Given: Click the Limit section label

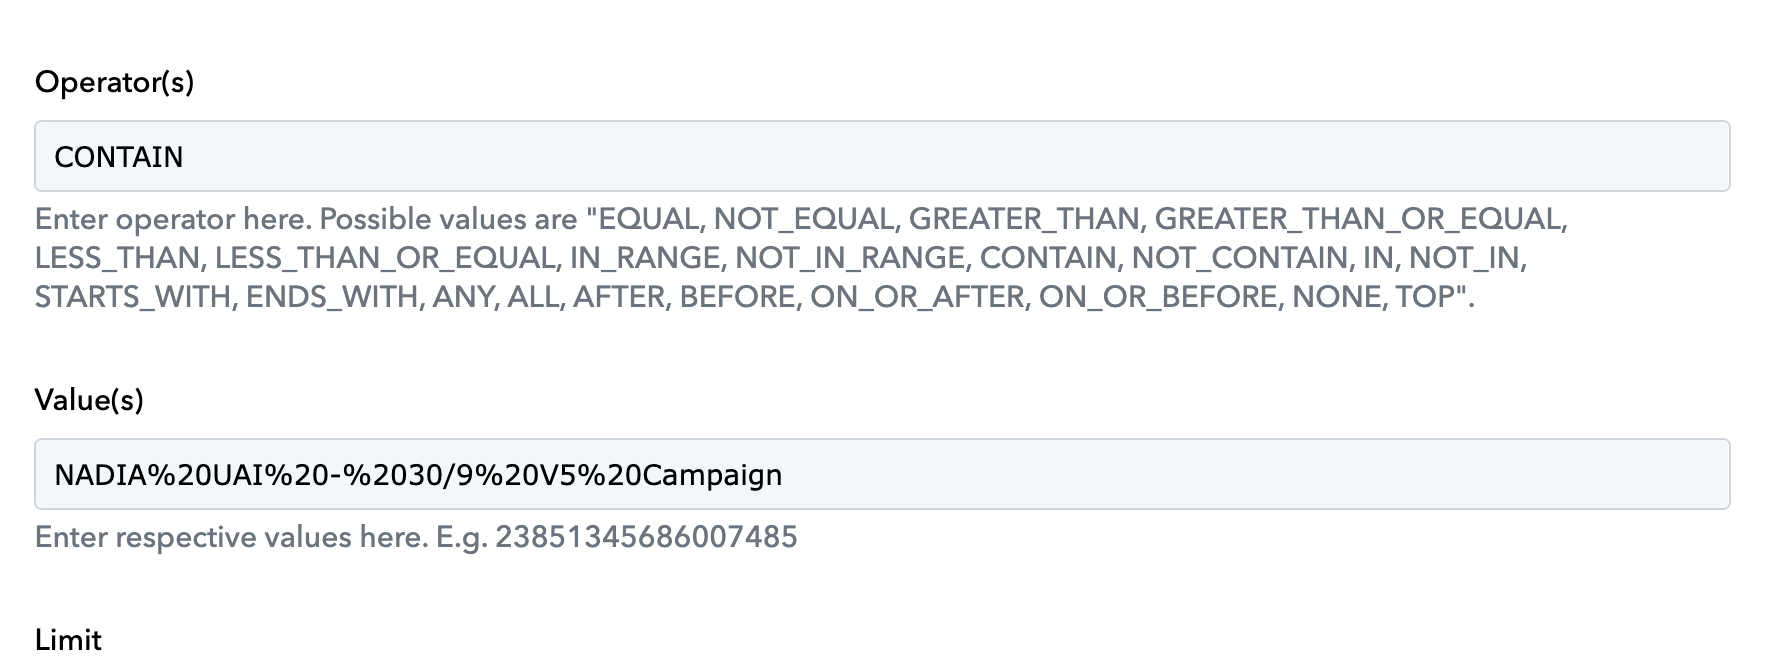Looking at the screenshot, I should tap(68, 640).
